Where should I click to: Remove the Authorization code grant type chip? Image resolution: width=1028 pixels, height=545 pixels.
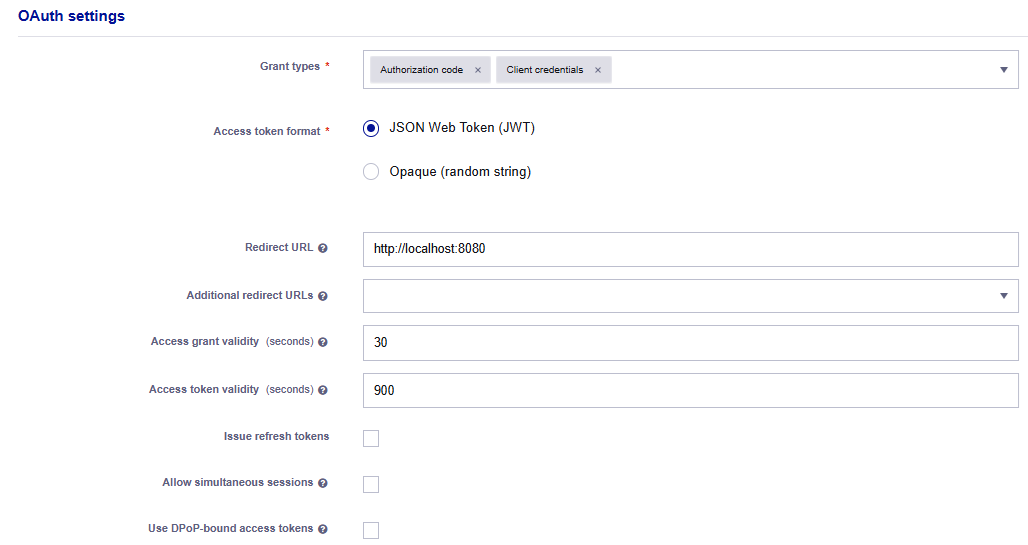click(x=478, y=70)
